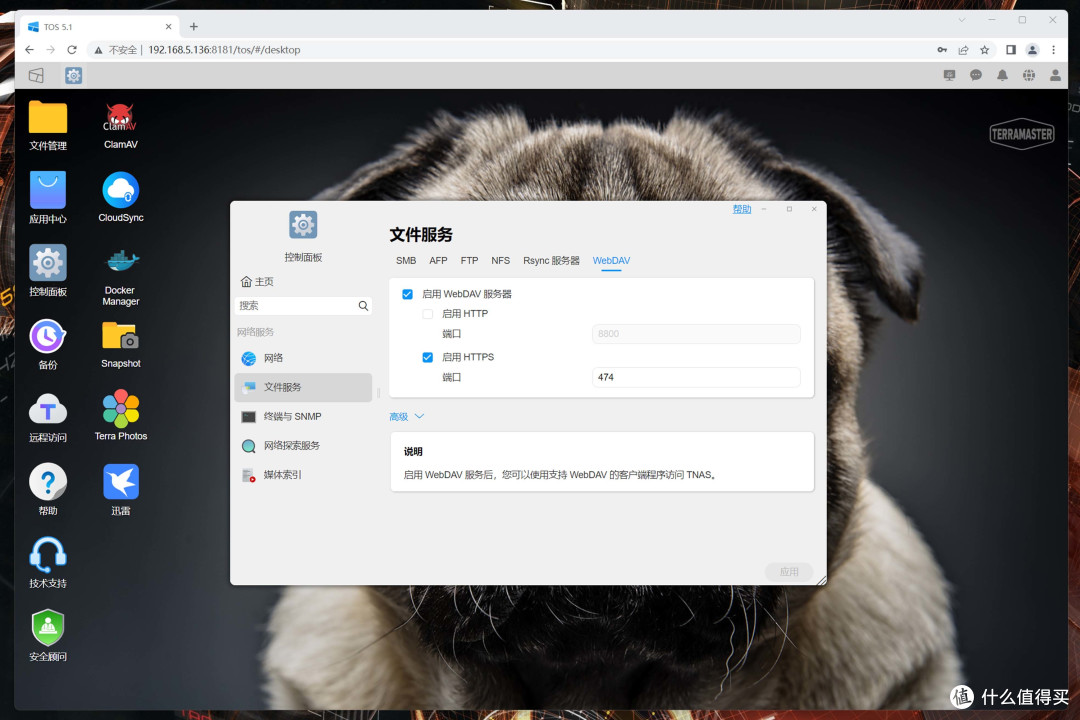Viewport: 1080px width, 720px height.
Task: Select 文件服务 in the sidebar
Action: coord(303,387)
